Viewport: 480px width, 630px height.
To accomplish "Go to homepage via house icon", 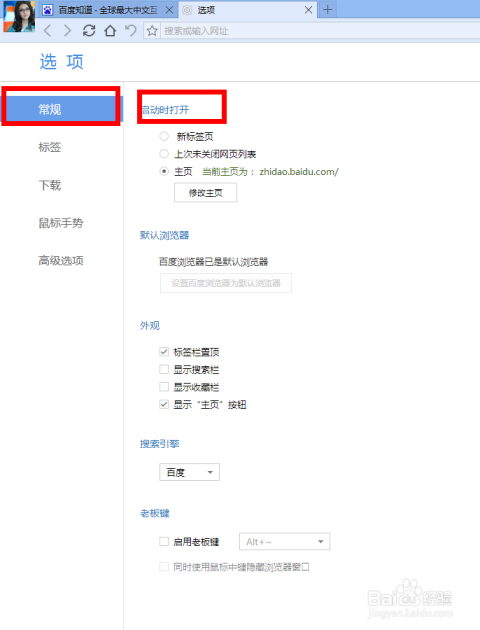I will [x=110, y=31].
